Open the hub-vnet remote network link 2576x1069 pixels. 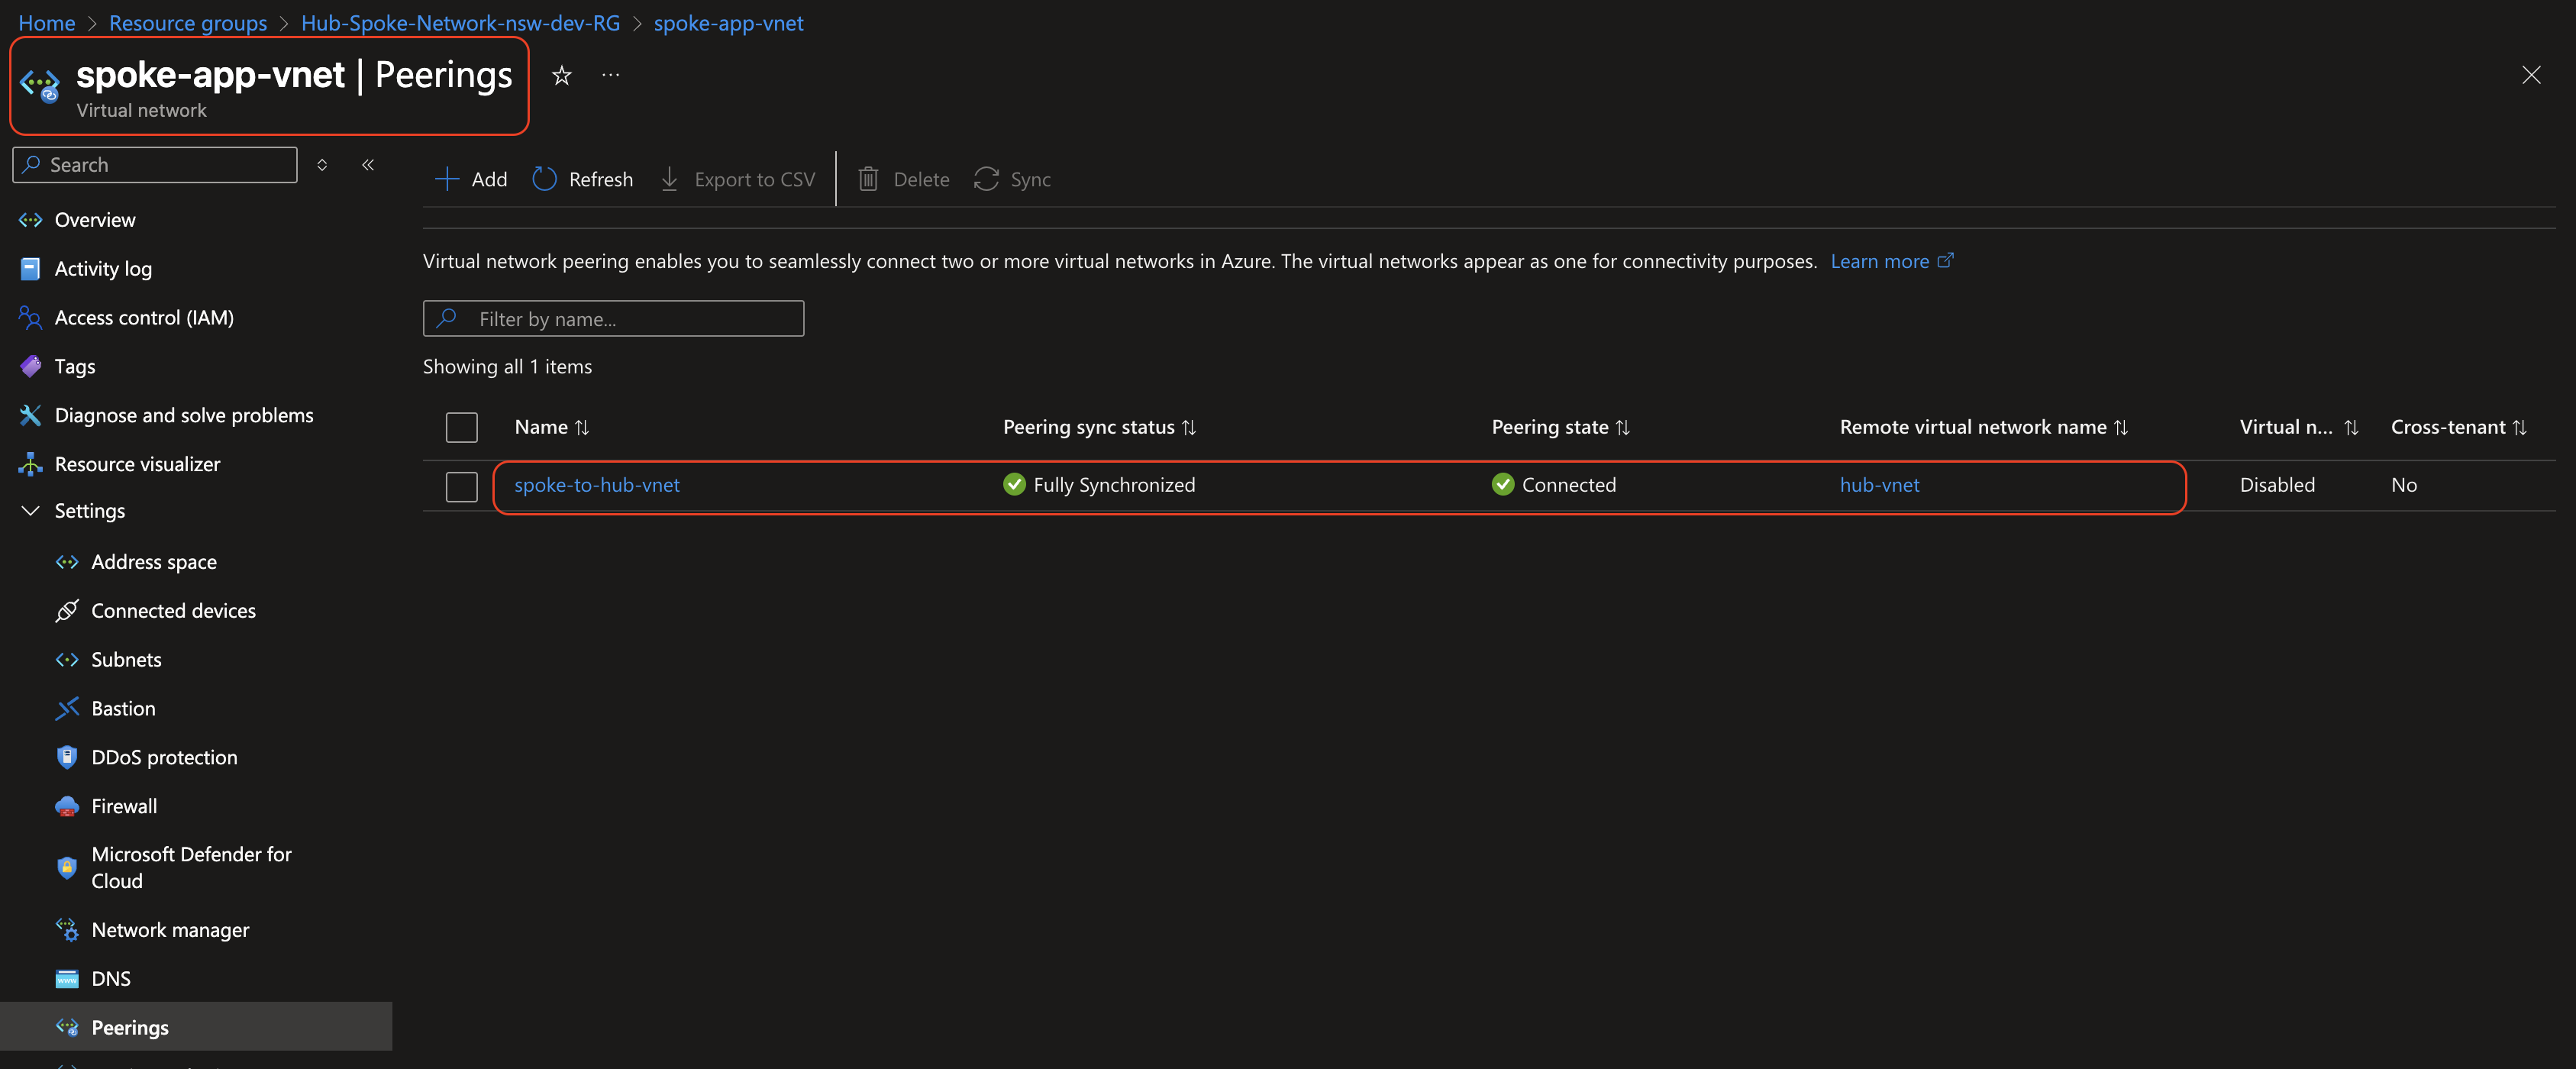click(x=1879, y=484)
